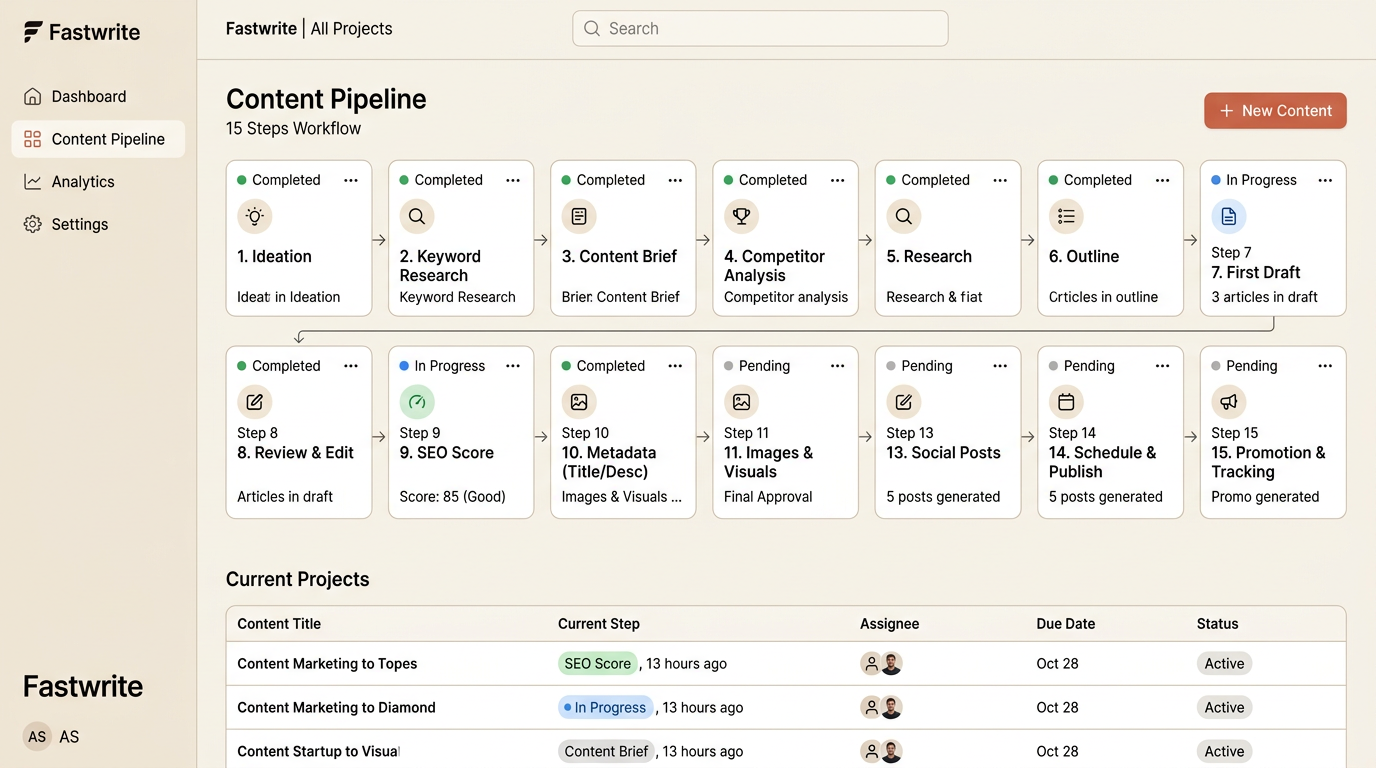Image resolution: width=1376 pixels, height=768 pixels.
Task: Open Settings in the sidebar
Action: point(98,224)
